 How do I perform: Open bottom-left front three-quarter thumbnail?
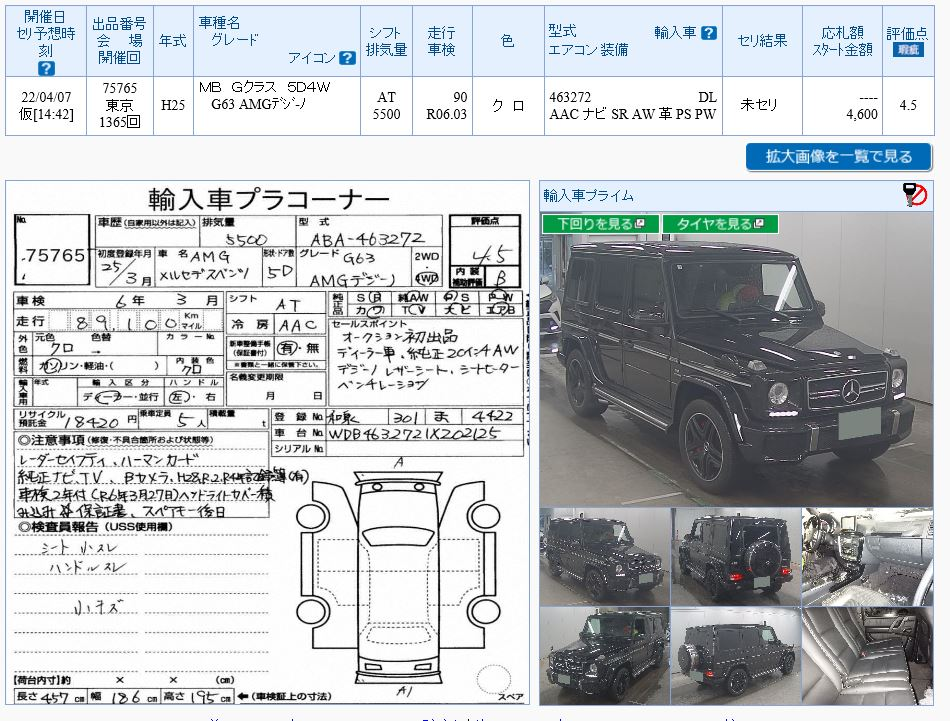(x=605, y=656)
